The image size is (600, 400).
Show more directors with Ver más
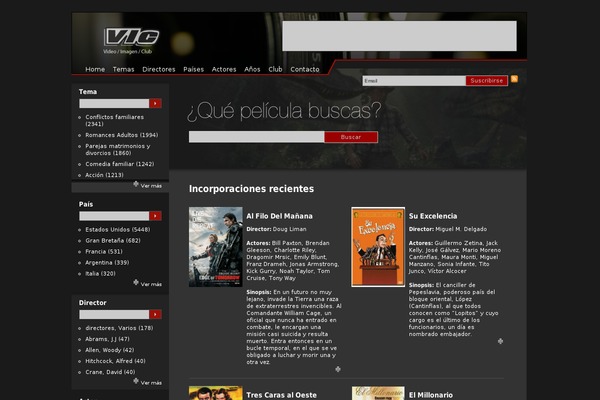[x=148, y=382]
